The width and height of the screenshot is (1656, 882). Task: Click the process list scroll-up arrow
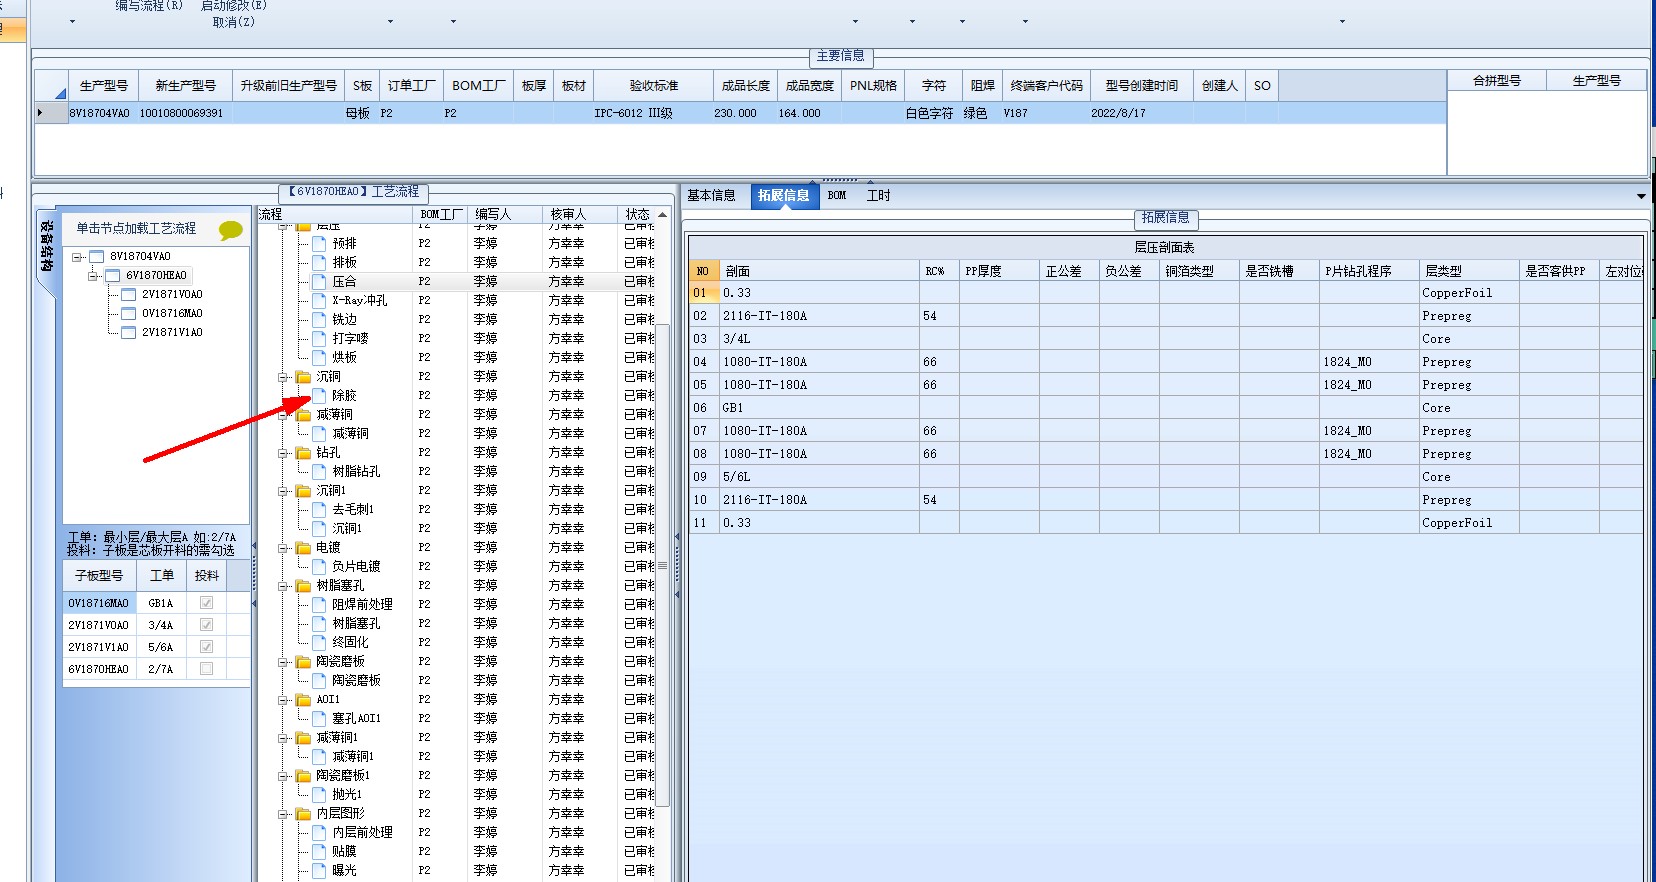click(x=662, y=215)
